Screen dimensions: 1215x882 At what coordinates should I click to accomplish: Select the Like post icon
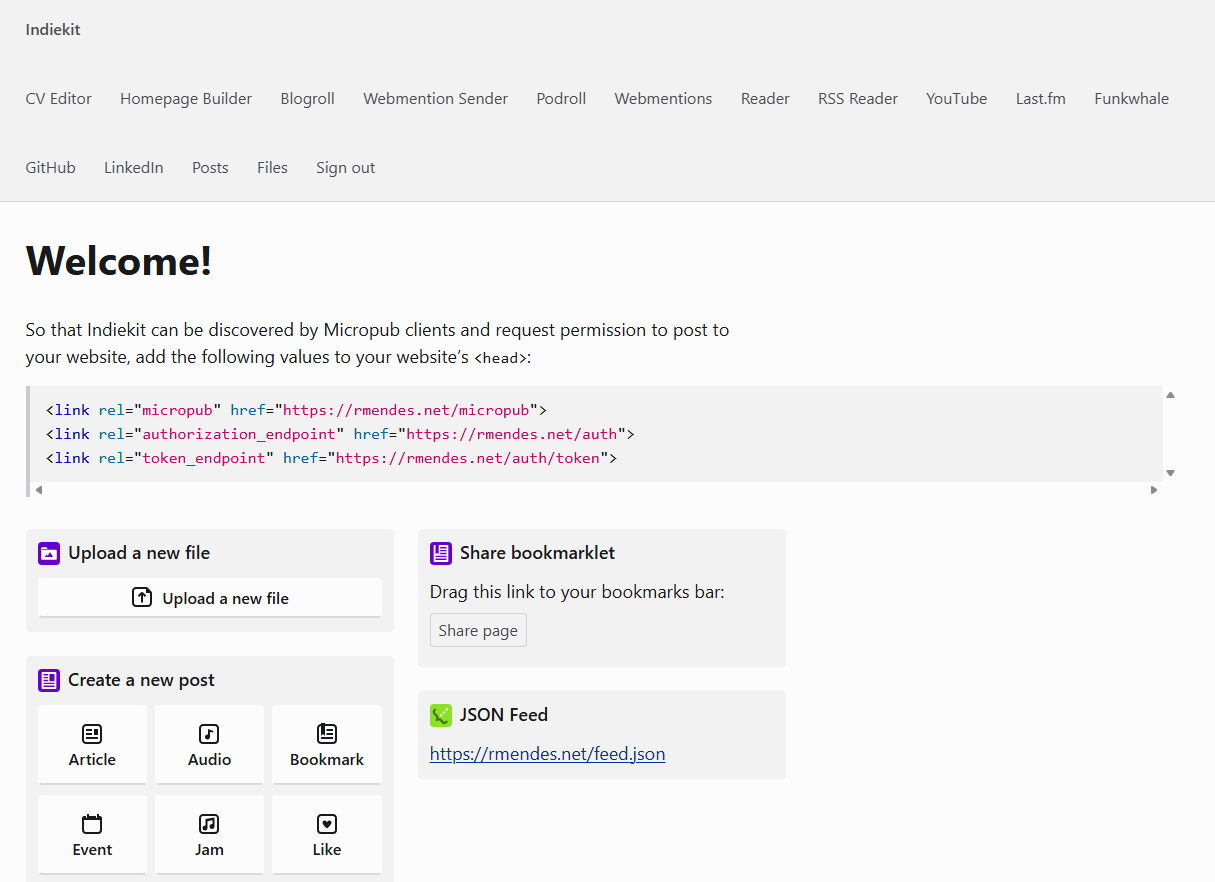tap(327, 824)
